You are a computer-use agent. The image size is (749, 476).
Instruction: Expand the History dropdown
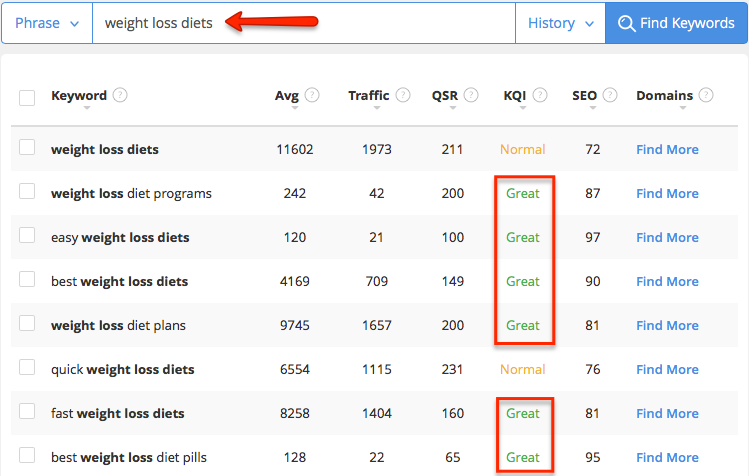(560, 23)
